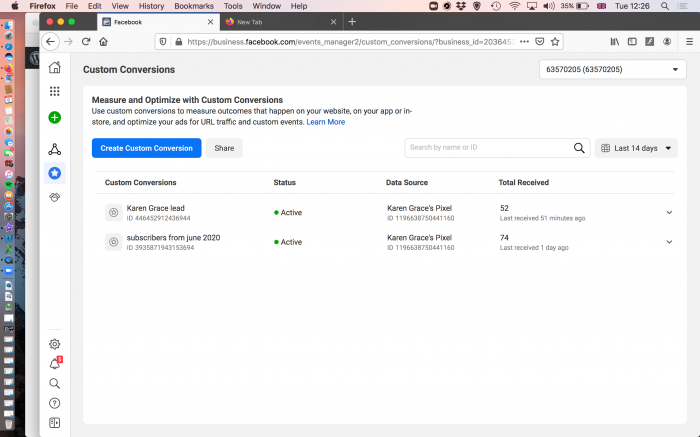Viewport: 700px width, 437px height.
Task: Click the green plus connect data icon
Action: [x=54, y=117]
